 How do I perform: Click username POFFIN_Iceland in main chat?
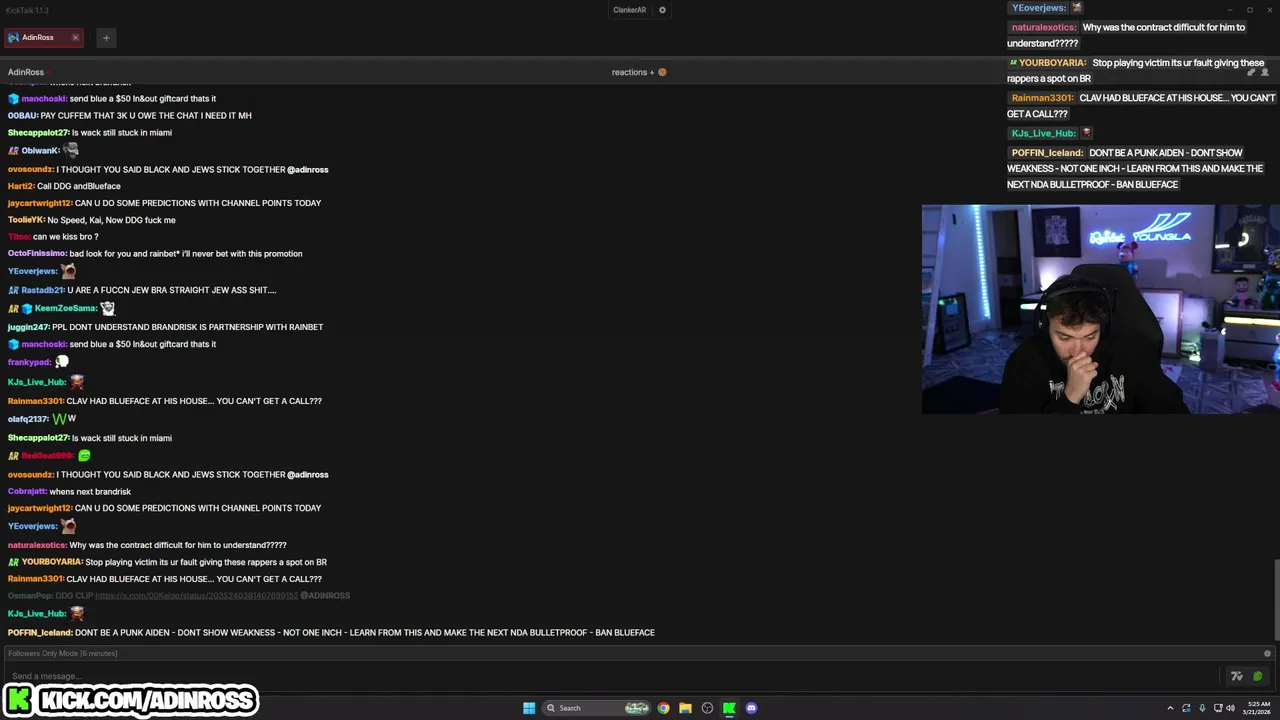[39, 633]
